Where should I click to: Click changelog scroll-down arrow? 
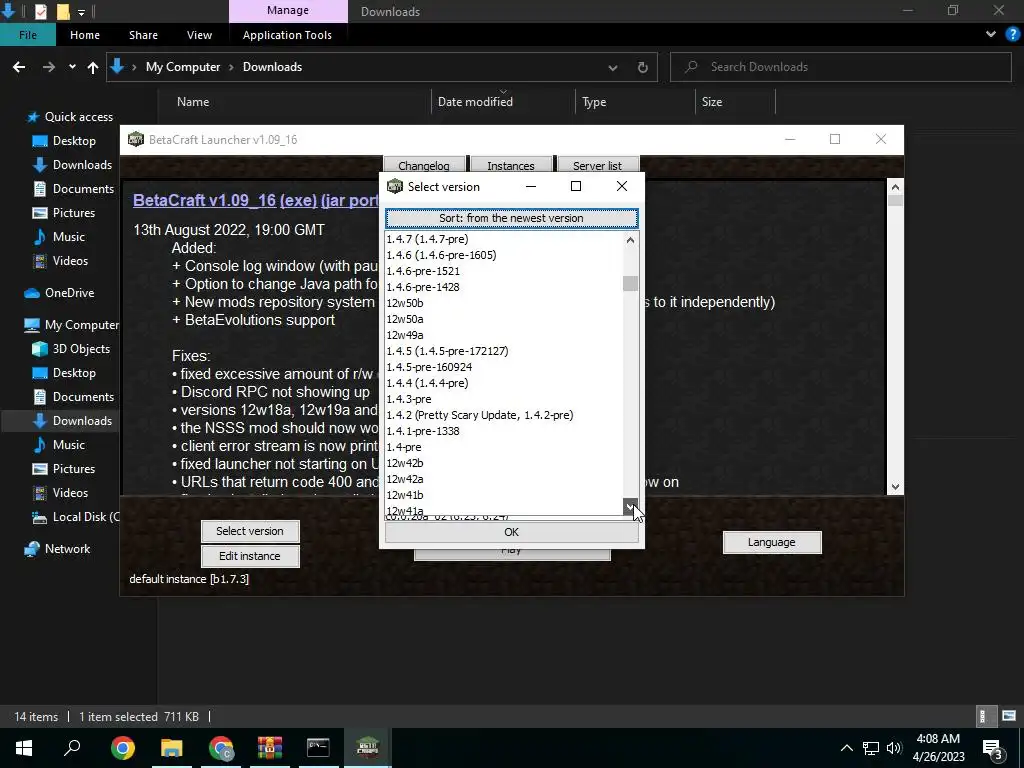pos(895,487)
